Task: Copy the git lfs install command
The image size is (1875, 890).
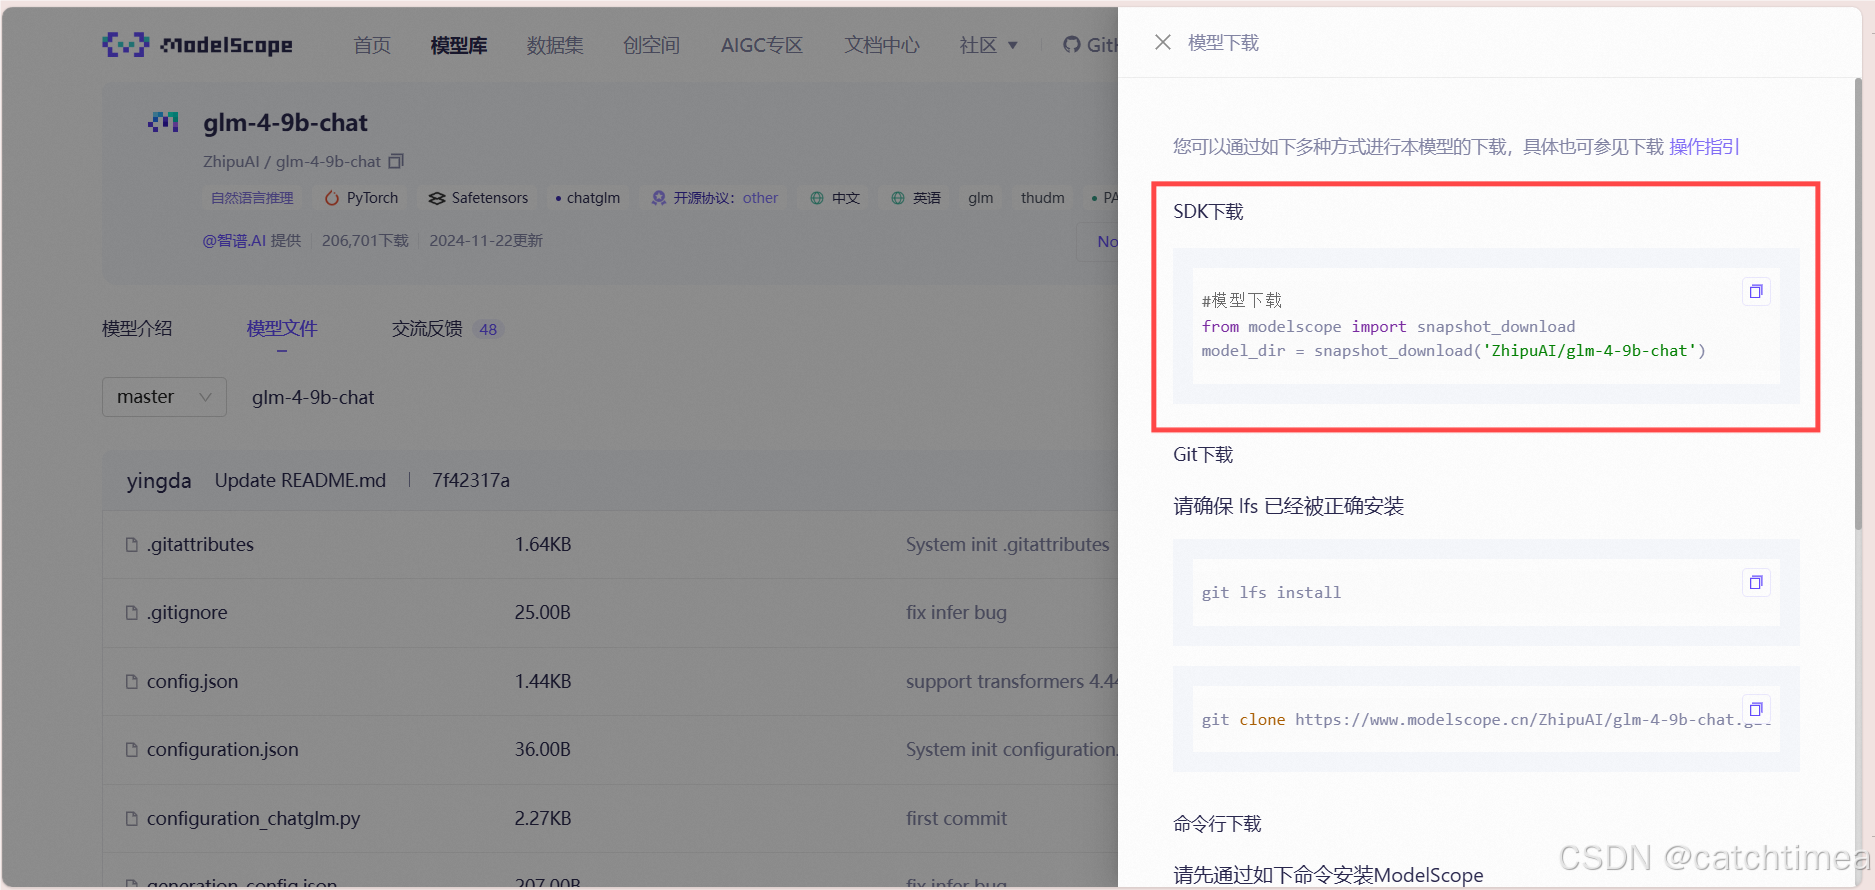Action: pyautogui.click(x=1756, y=583)
